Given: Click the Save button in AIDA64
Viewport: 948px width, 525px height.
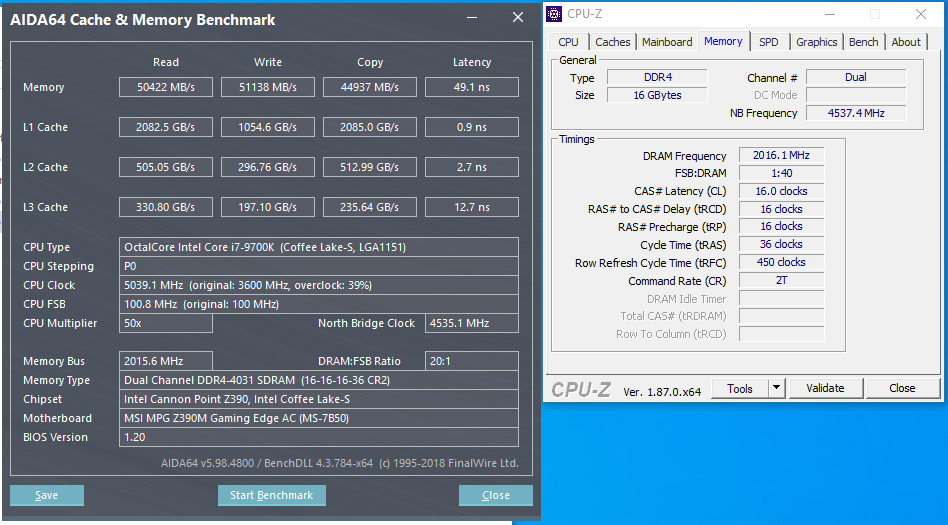Looking at the screenshot, I should [47, 495].
